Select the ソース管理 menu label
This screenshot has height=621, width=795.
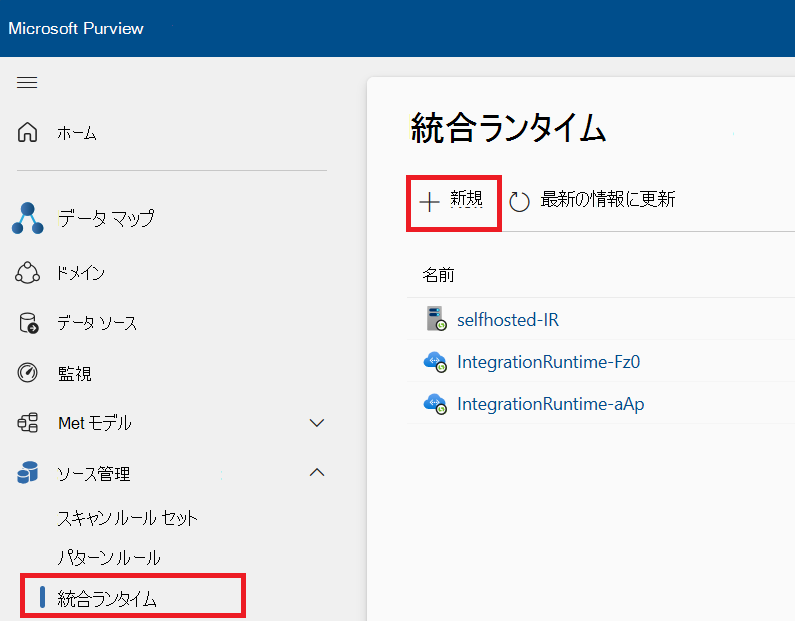pos(94,474)
